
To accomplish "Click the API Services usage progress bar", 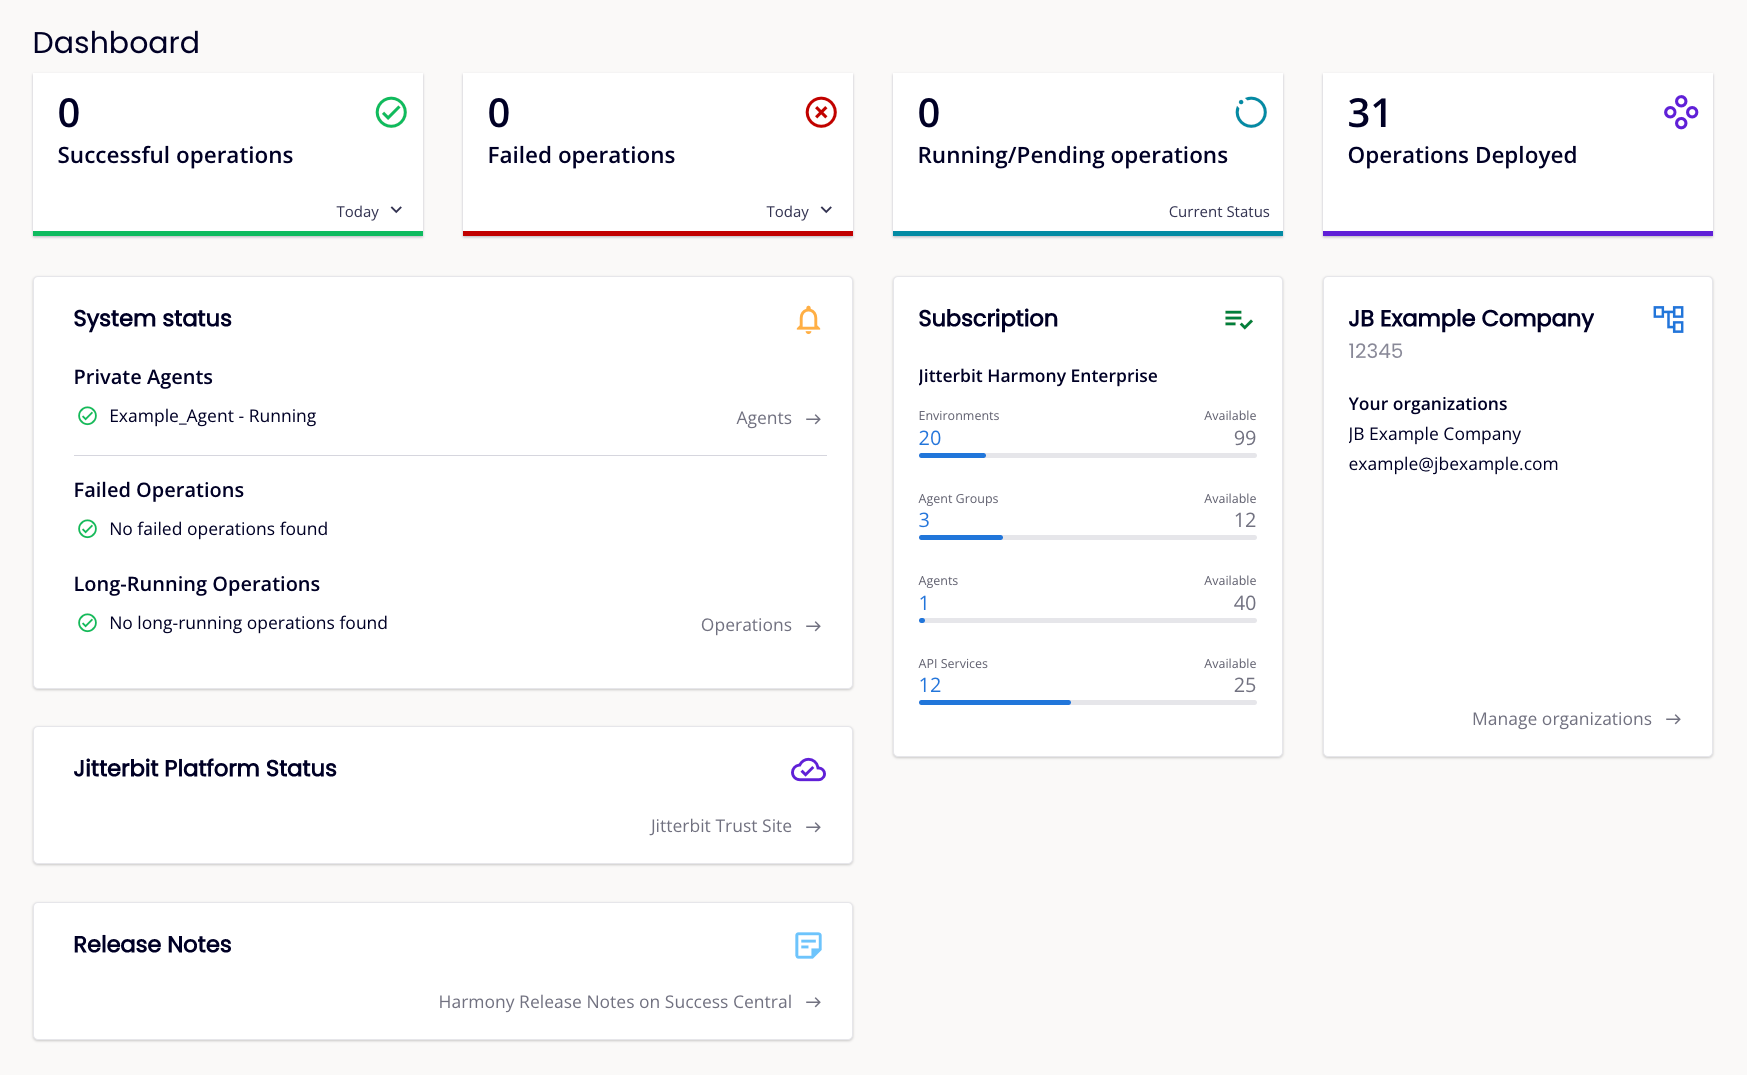I will coord(1087,703).
